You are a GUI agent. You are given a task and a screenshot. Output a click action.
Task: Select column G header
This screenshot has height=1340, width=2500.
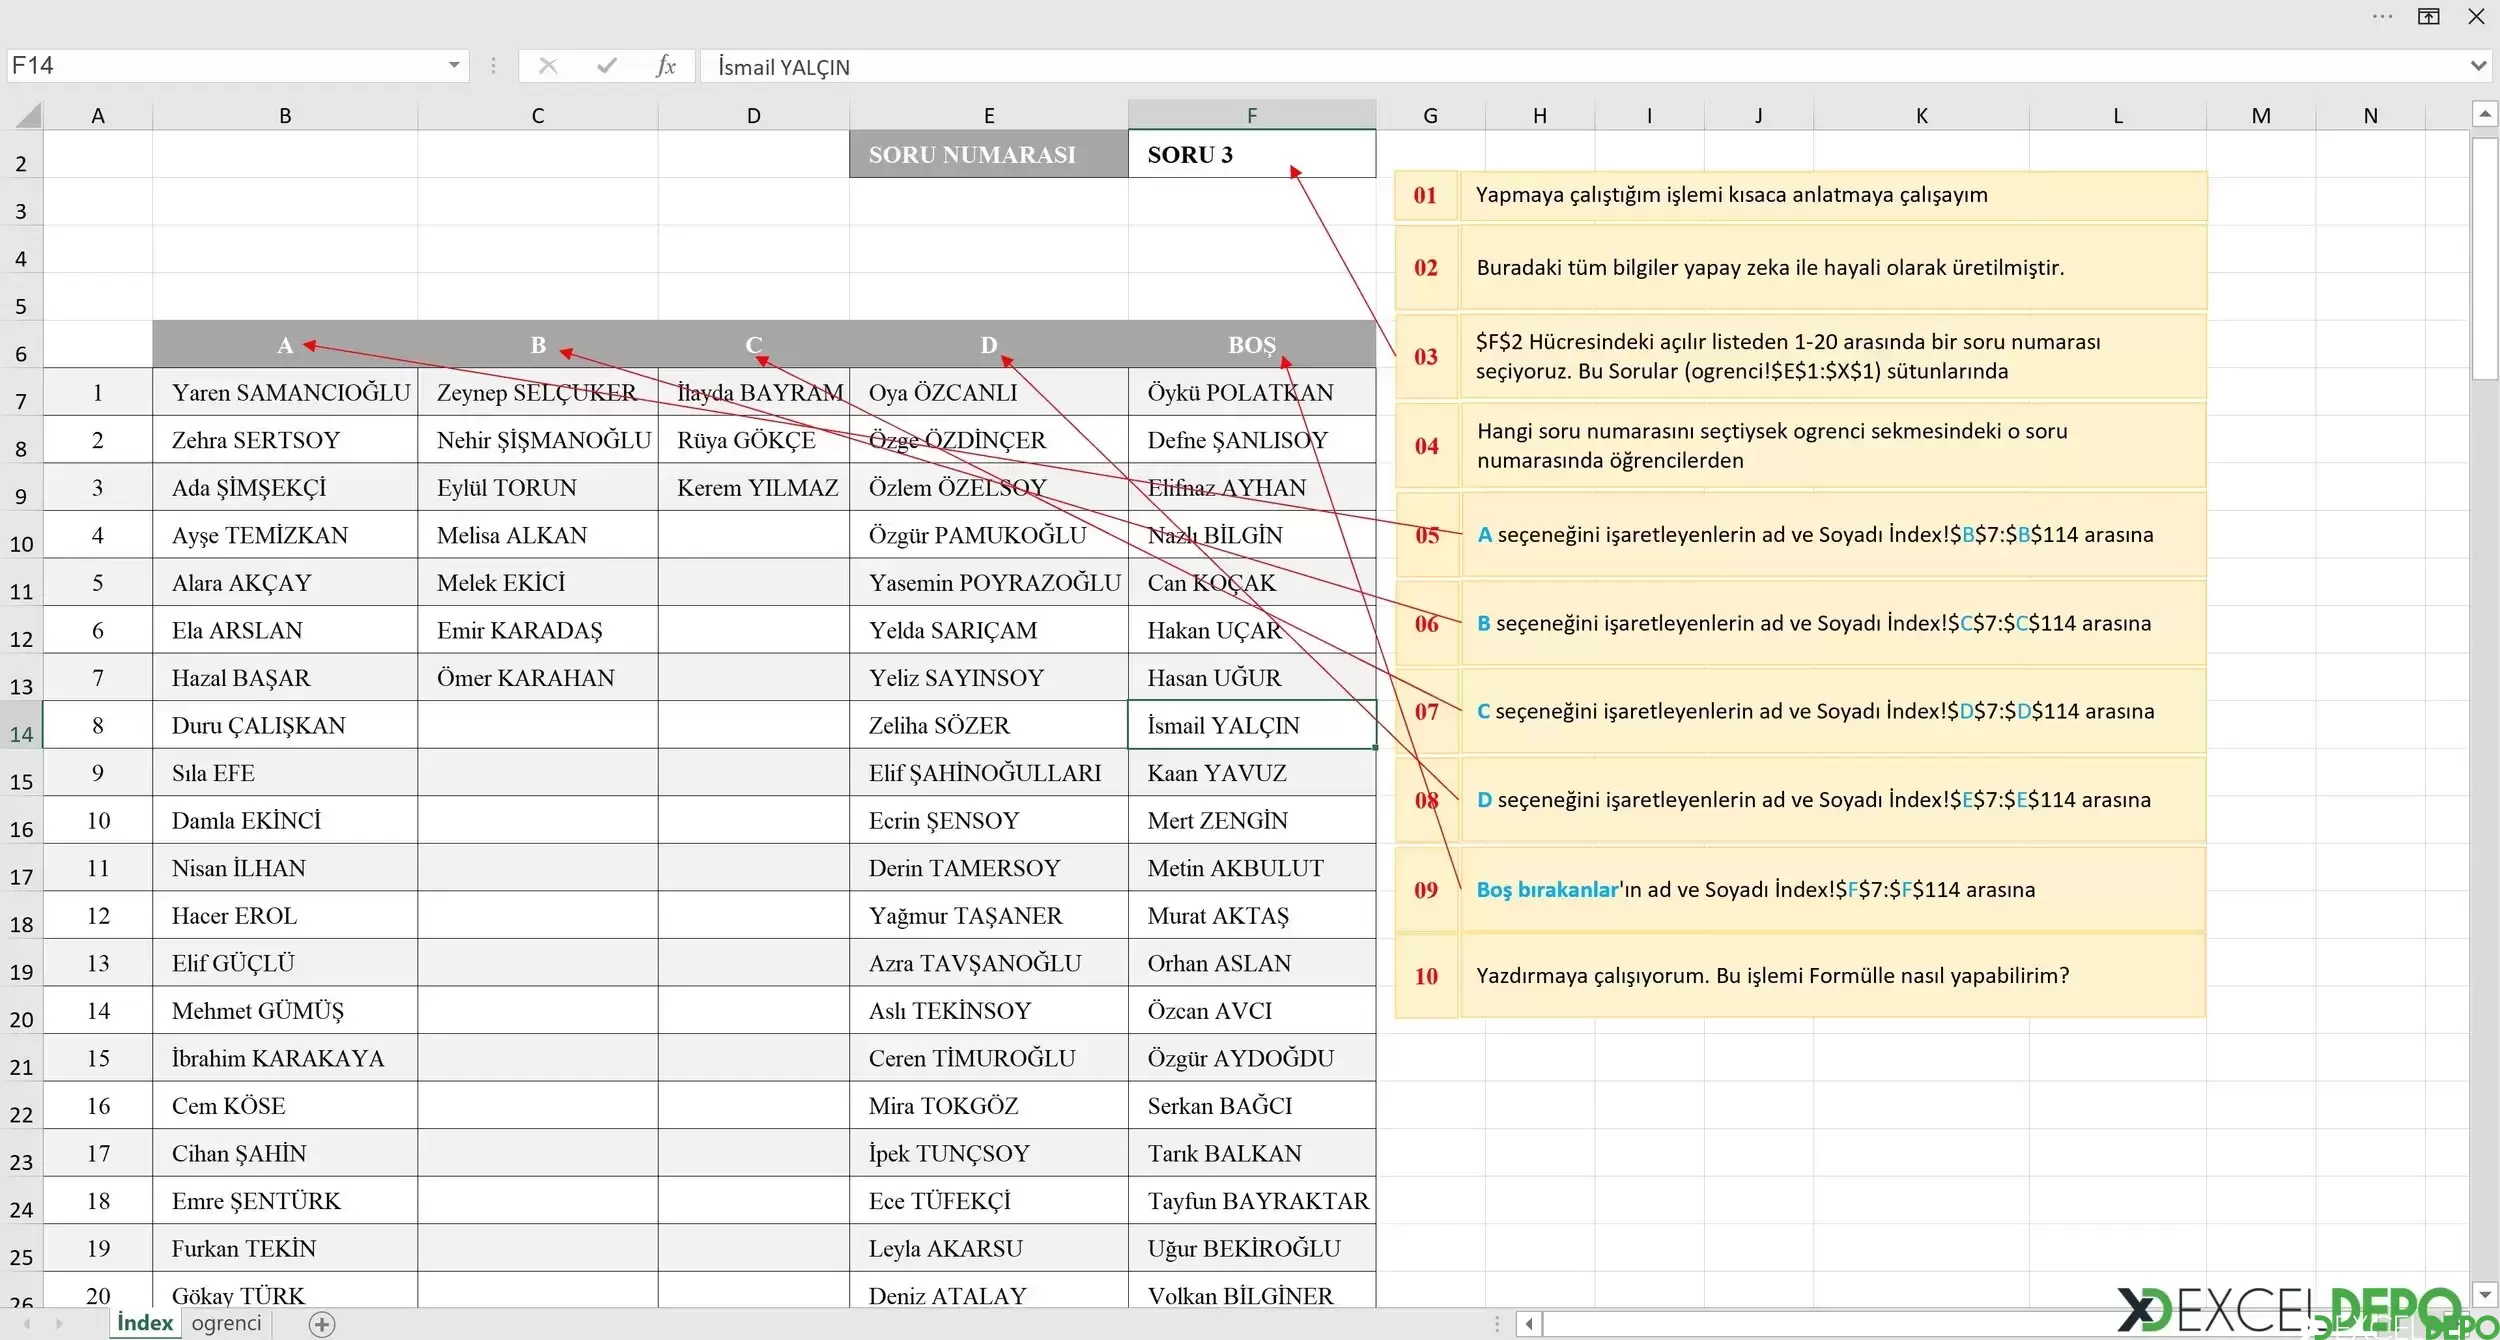pyautogui.click(x=1431, y=116)
